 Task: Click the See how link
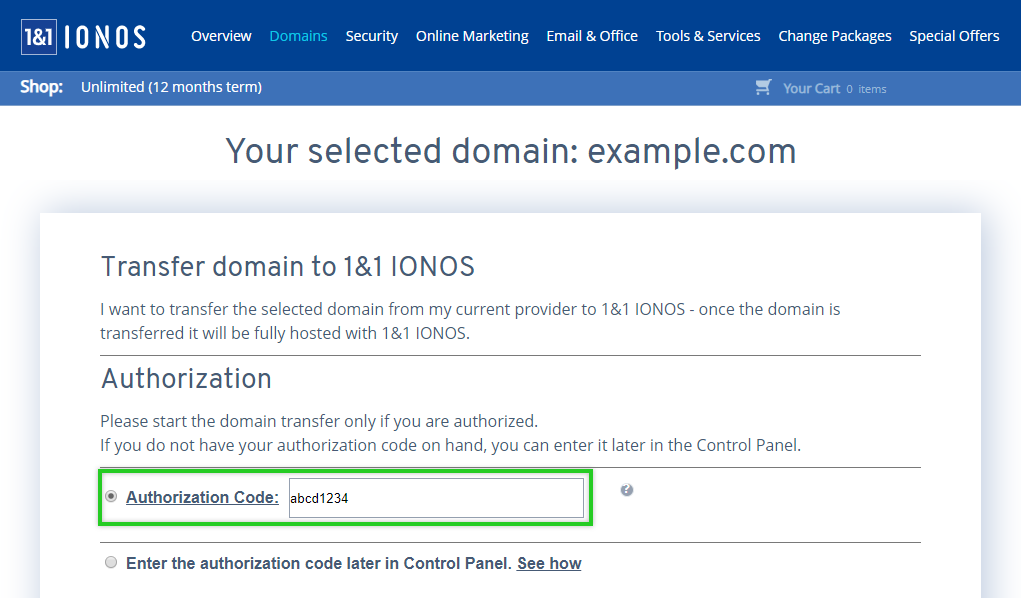coord(549,563)
